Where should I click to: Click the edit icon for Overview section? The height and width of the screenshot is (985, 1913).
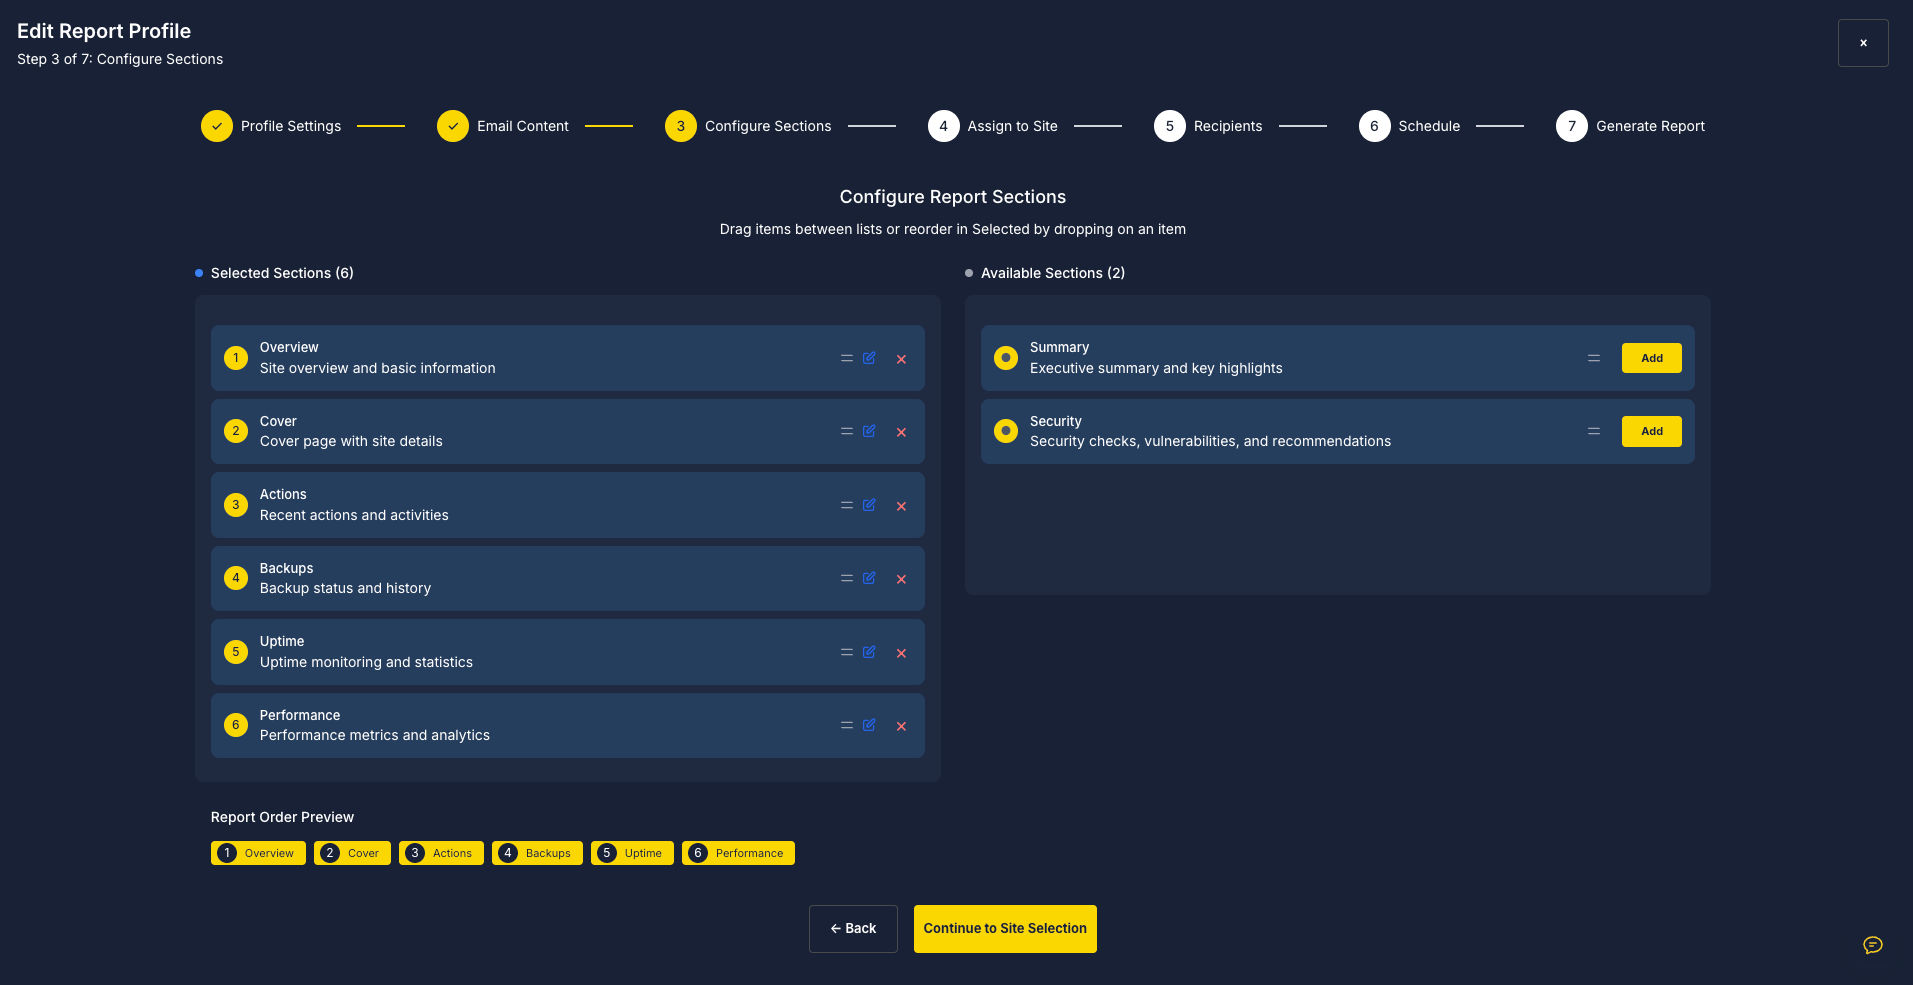869,358
